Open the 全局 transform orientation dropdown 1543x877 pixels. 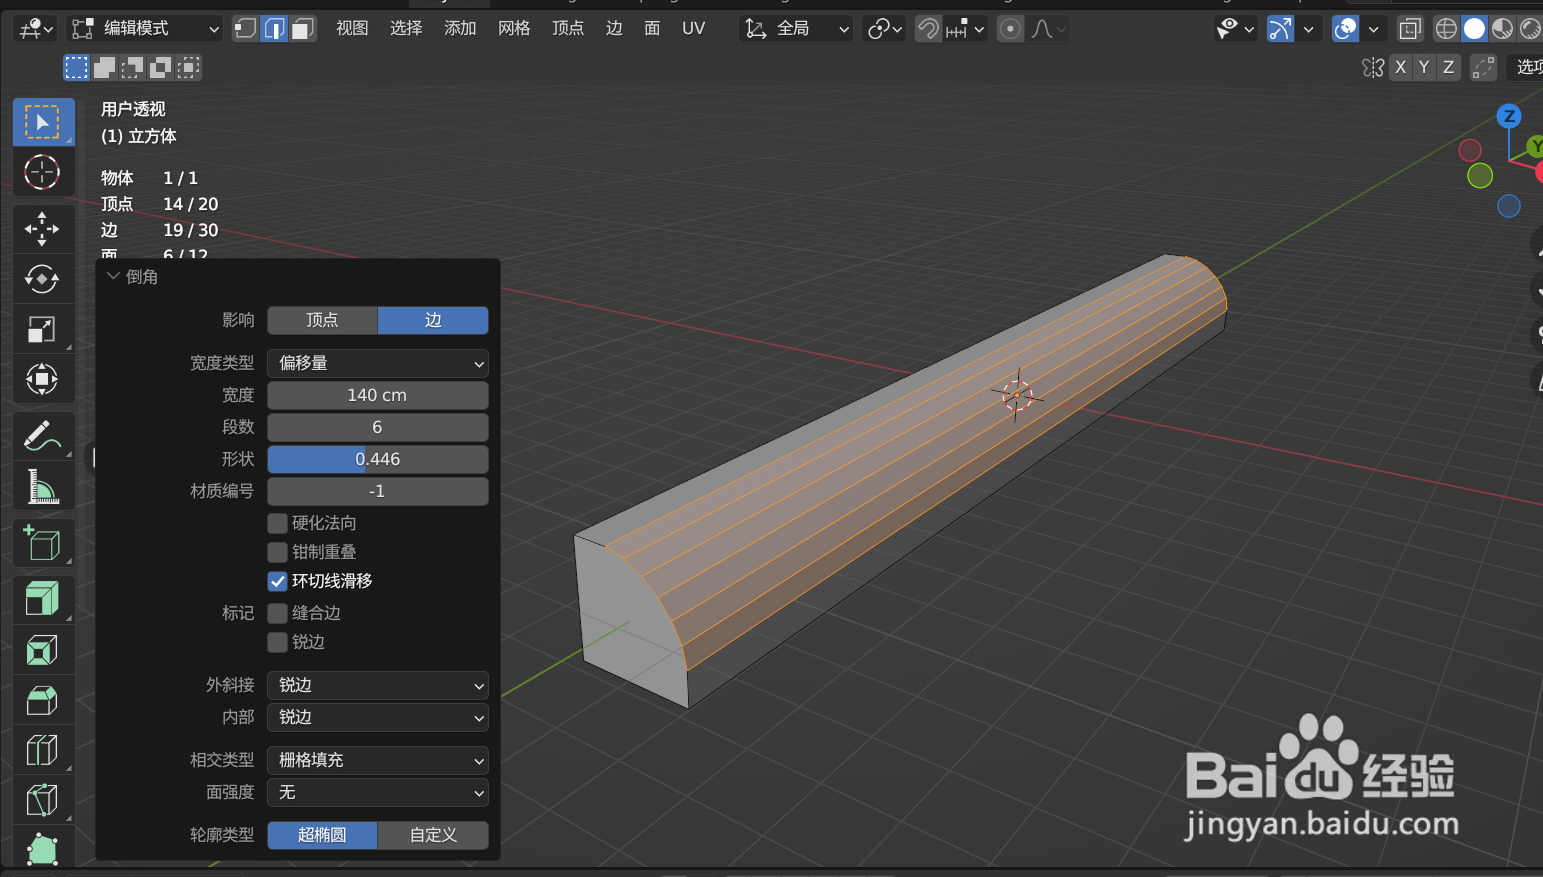(796, 29)
